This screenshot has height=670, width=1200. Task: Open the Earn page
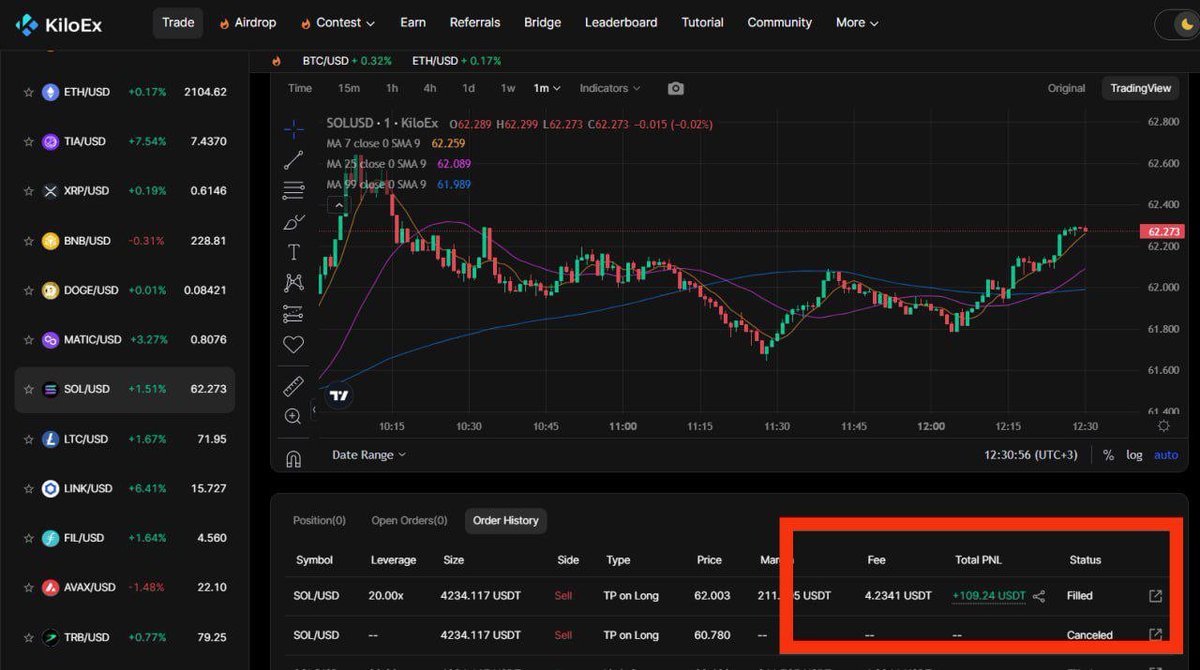pyautogui.click(x=413, y=23)
